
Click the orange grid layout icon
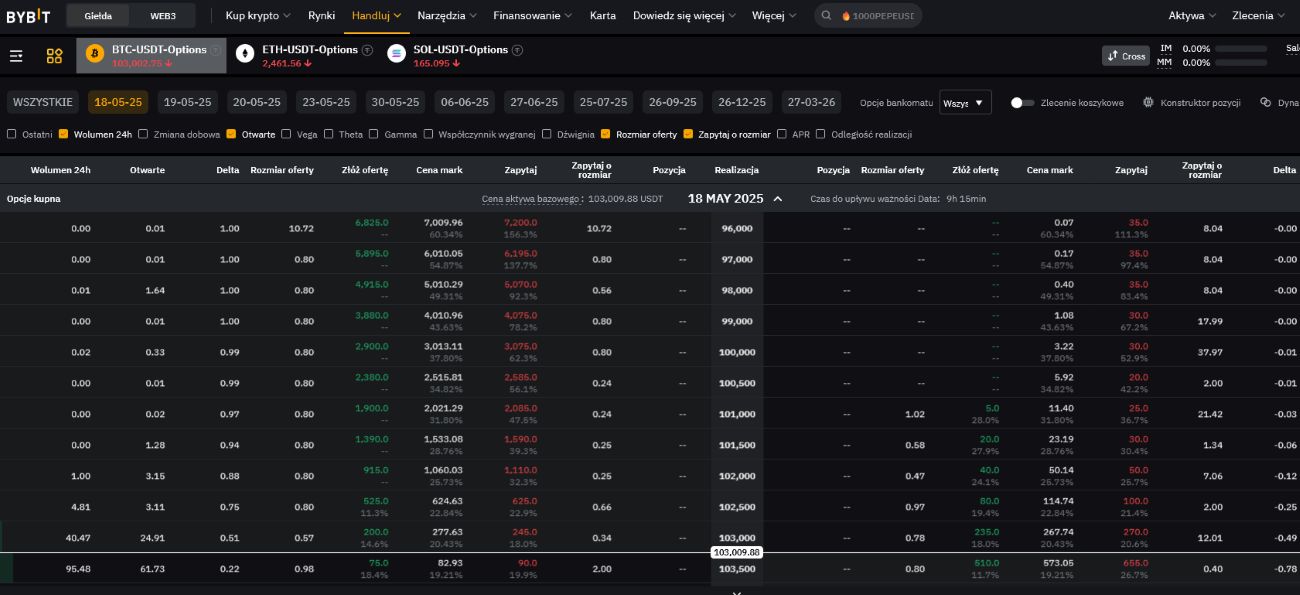tap(54, 56)
